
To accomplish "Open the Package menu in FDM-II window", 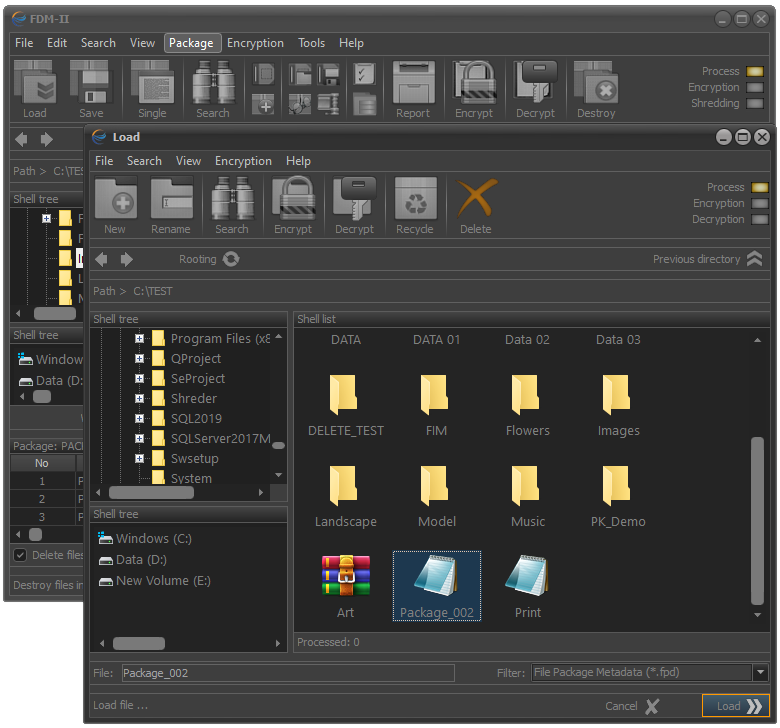I will (x=192, y=43).
